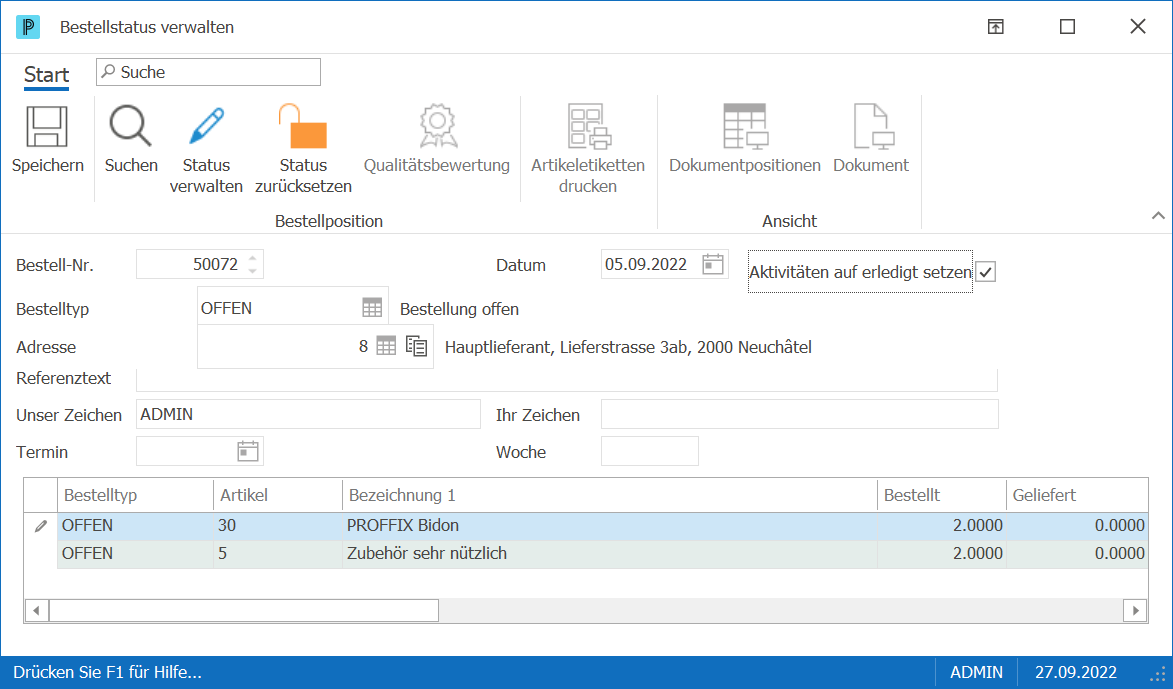Open Qualitätsbewertung badge icon
Viewport: 1173px width, 689px height.
click(438, 126)
